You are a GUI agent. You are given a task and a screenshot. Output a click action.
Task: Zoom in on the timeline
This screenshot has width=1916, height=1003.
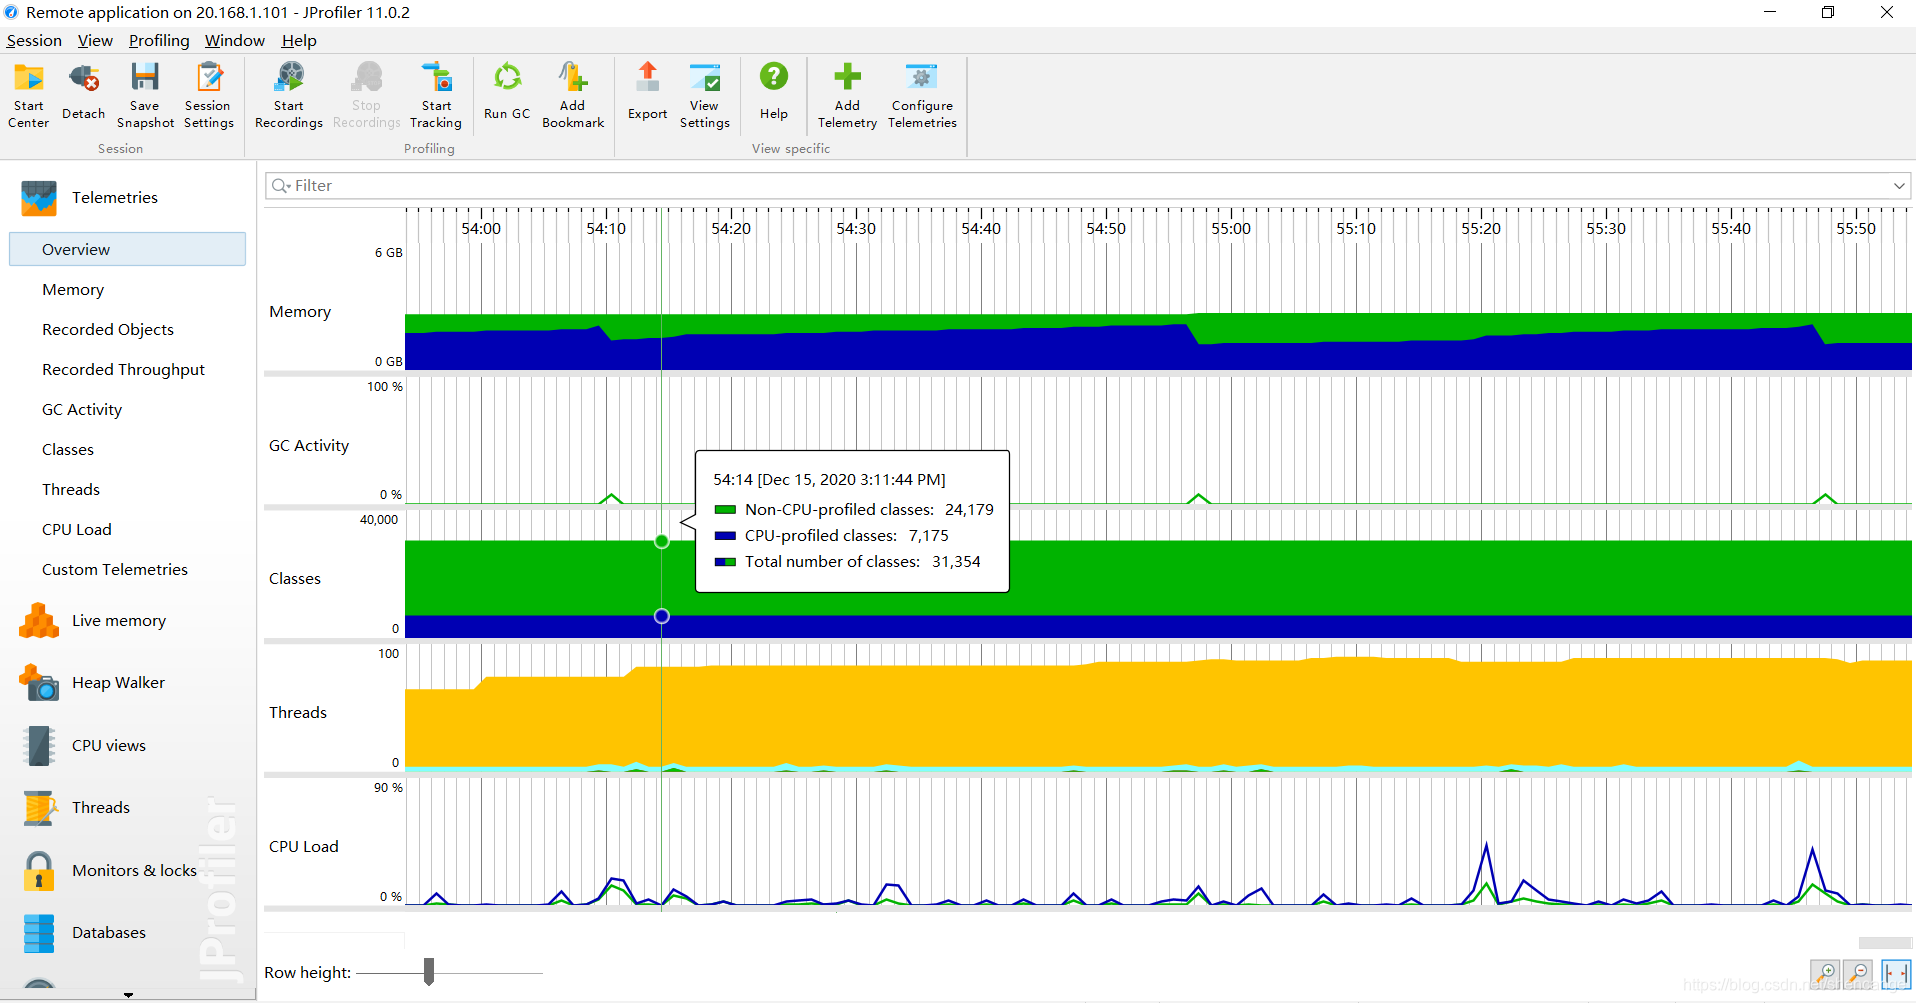pyautogui.click(x=1825, y=973)
